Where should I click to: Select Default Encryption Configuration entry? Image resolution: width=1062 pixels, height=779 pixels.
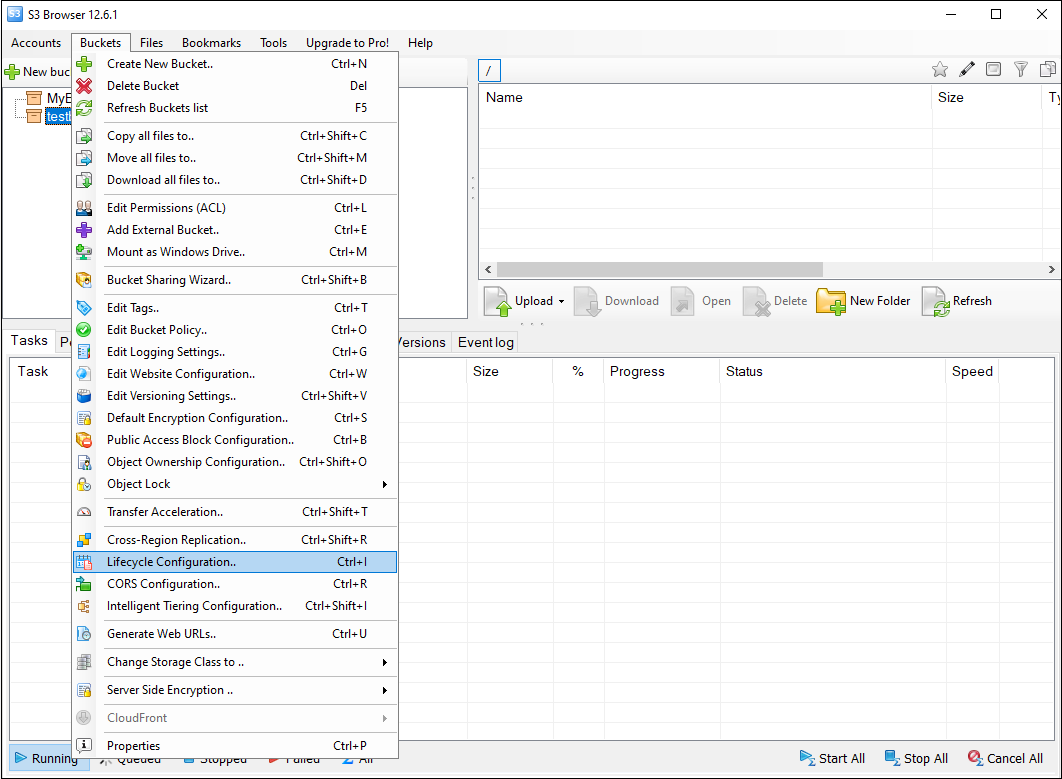[x=235, y=418]
